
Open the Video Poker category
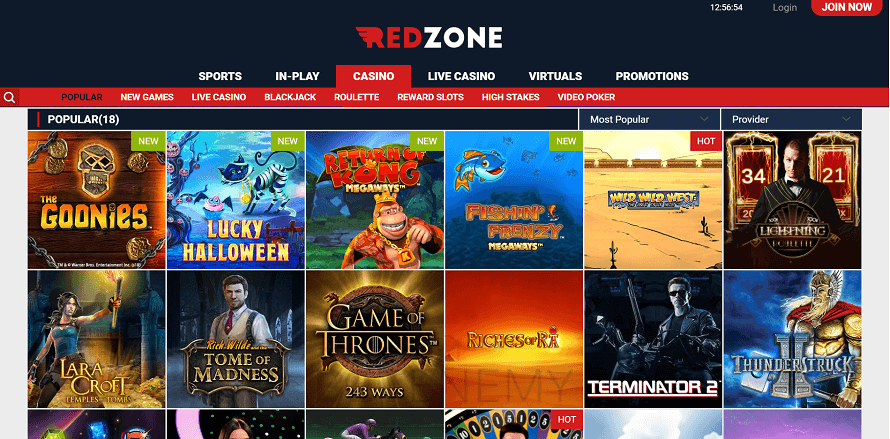click(586, 97)
